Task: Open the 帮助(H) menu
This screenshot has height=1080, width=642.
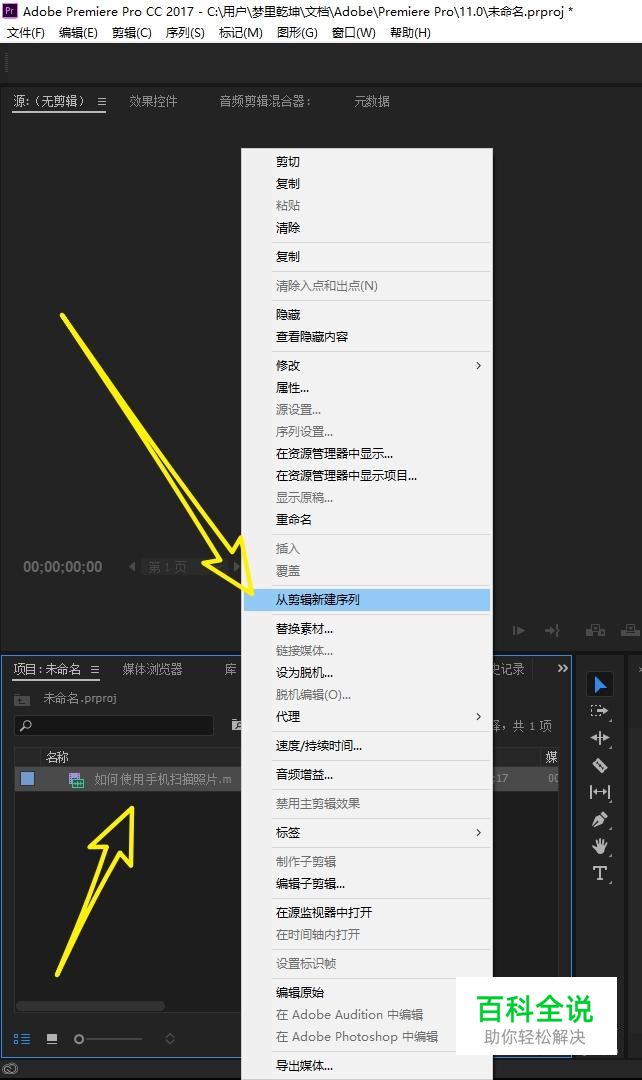Action: [x=410, y=32]
